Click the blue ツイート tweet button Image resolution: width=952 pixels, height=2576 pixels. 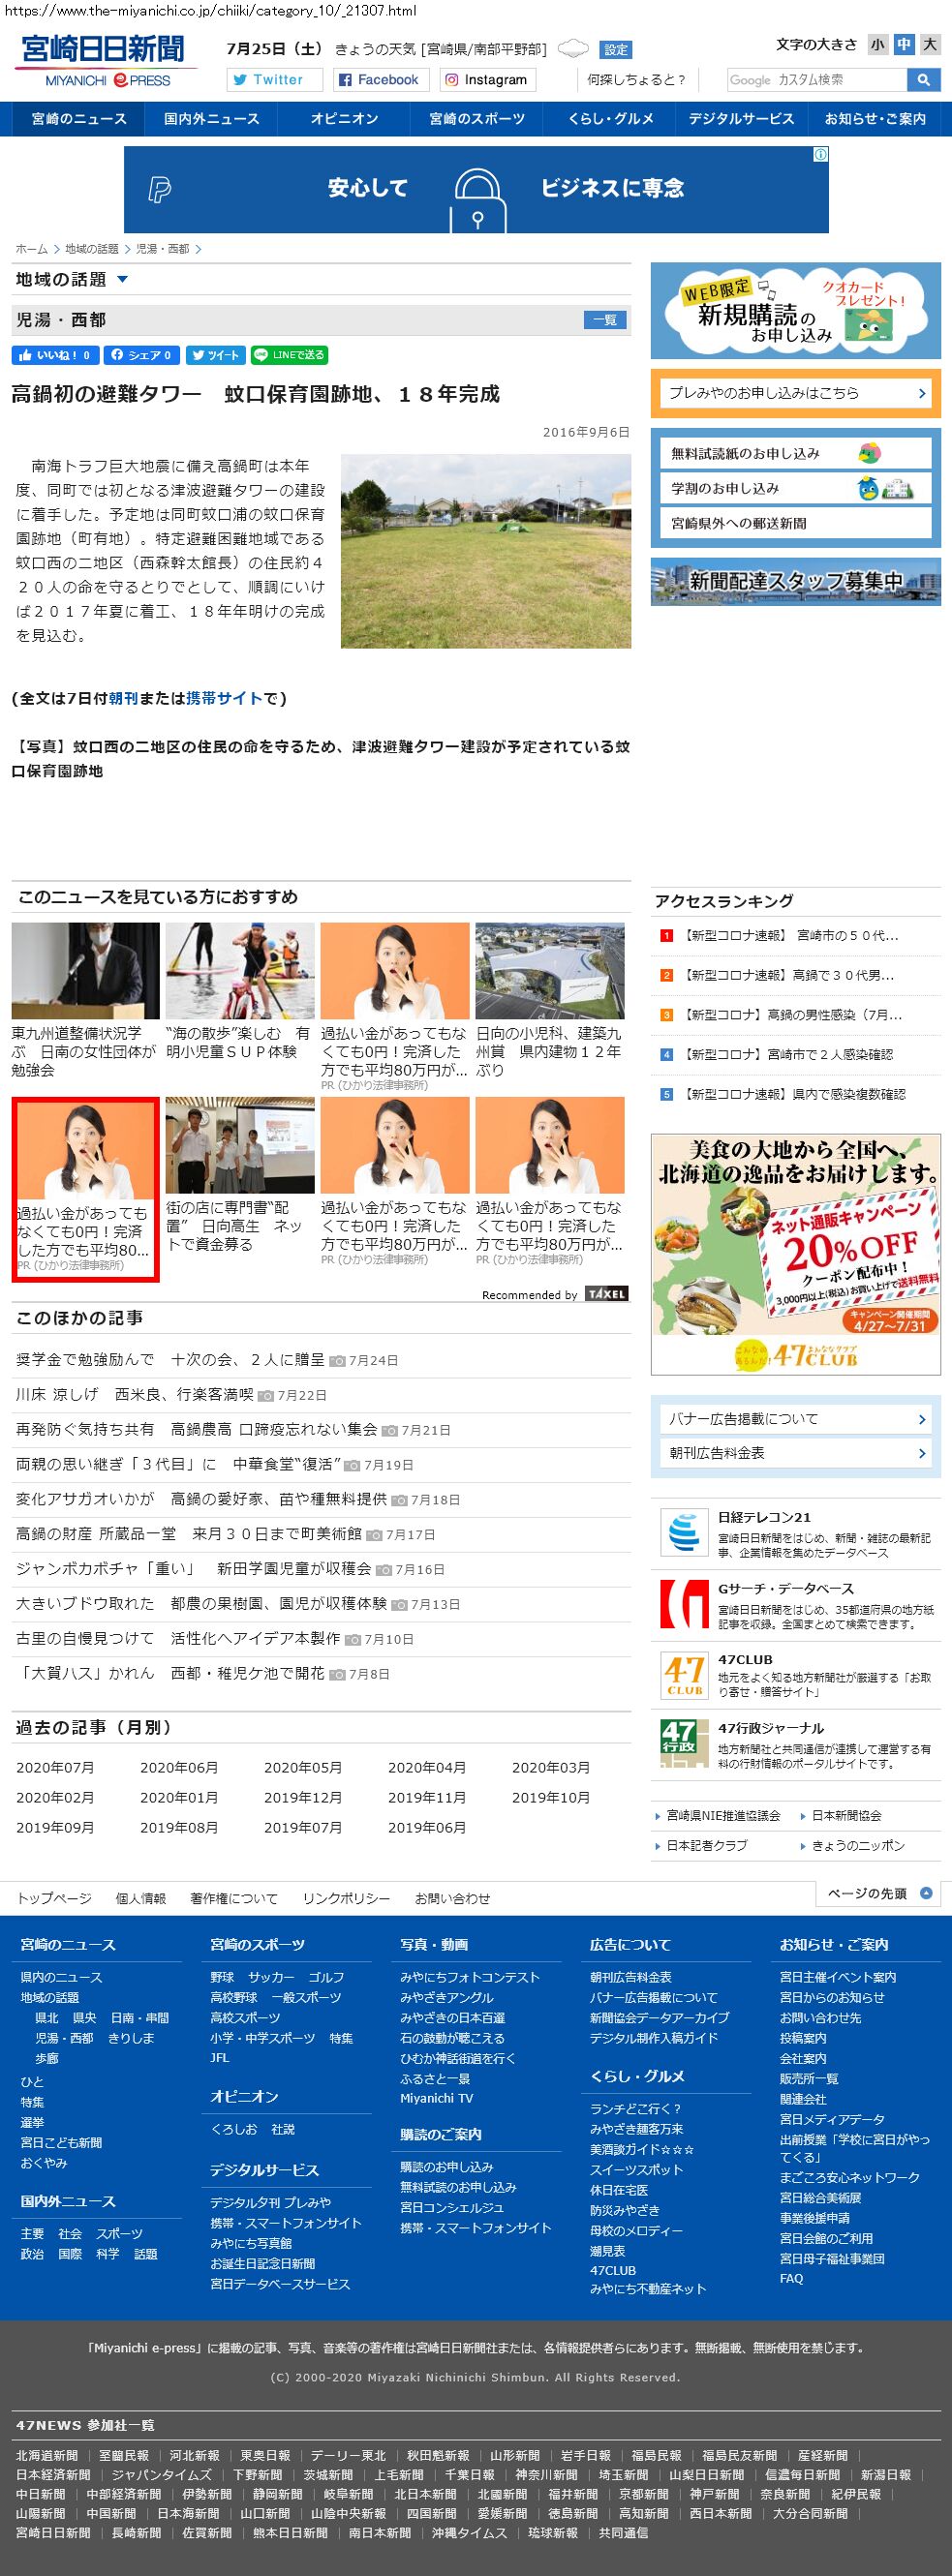215,355
